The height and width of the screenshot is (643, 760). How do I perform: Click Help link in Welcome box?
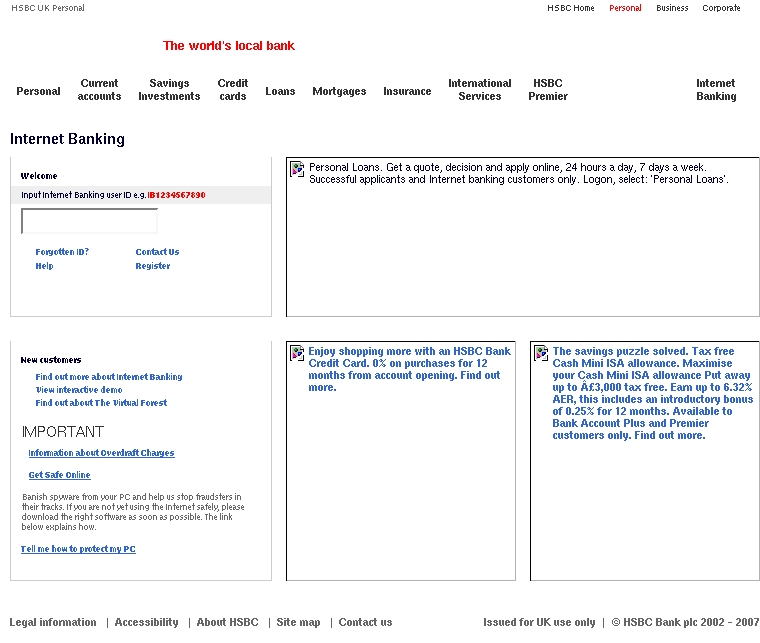[x=44, y=266]
